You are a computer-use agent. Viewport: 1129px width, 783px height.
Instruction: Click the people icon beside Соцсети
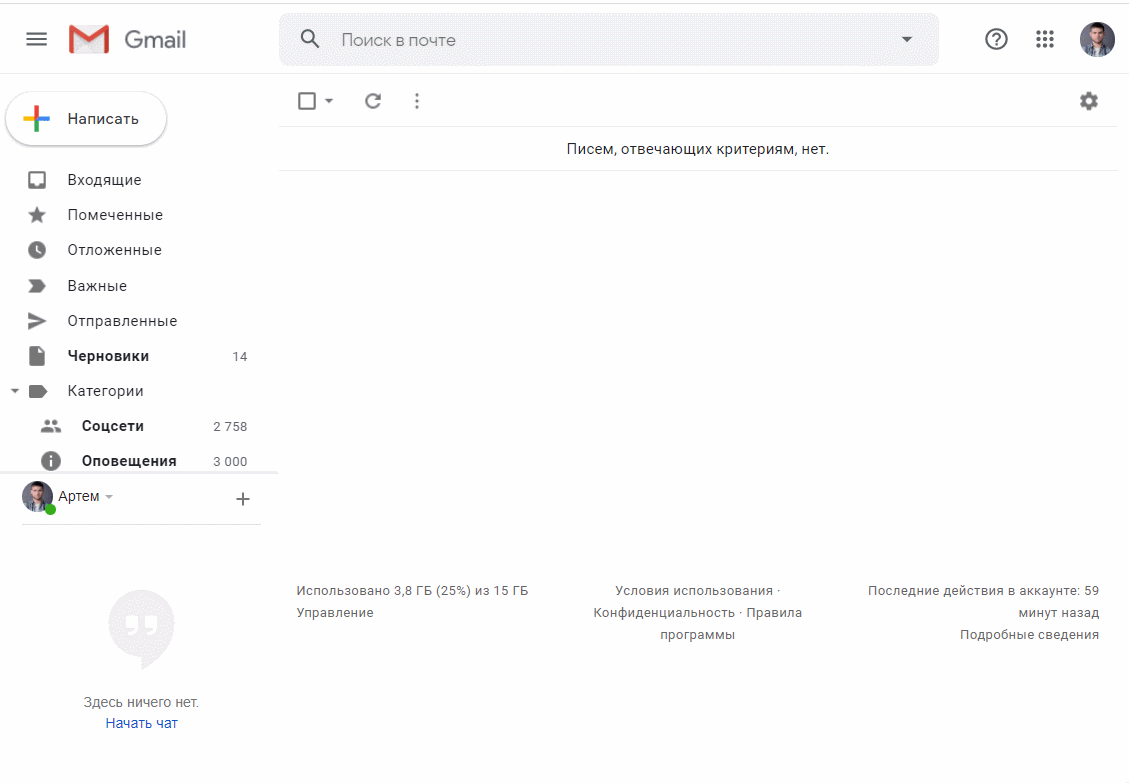click(x=50, y=426)
